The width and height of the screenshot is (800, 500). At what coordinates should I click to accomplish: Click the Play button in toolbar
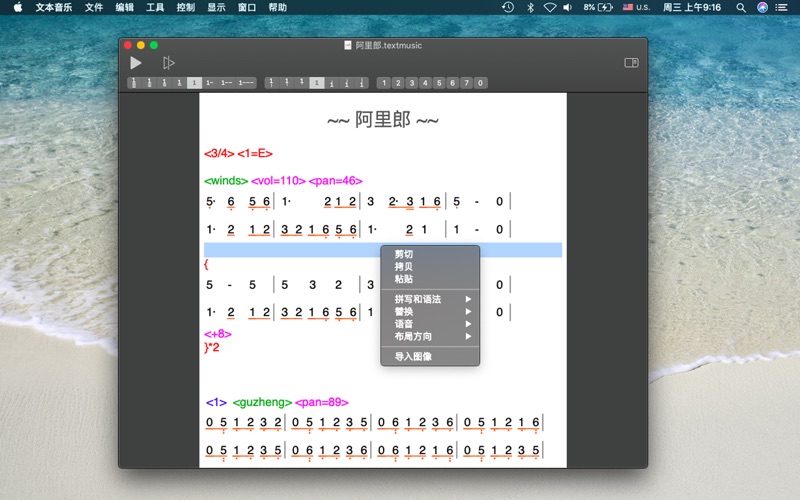point(136,63)
